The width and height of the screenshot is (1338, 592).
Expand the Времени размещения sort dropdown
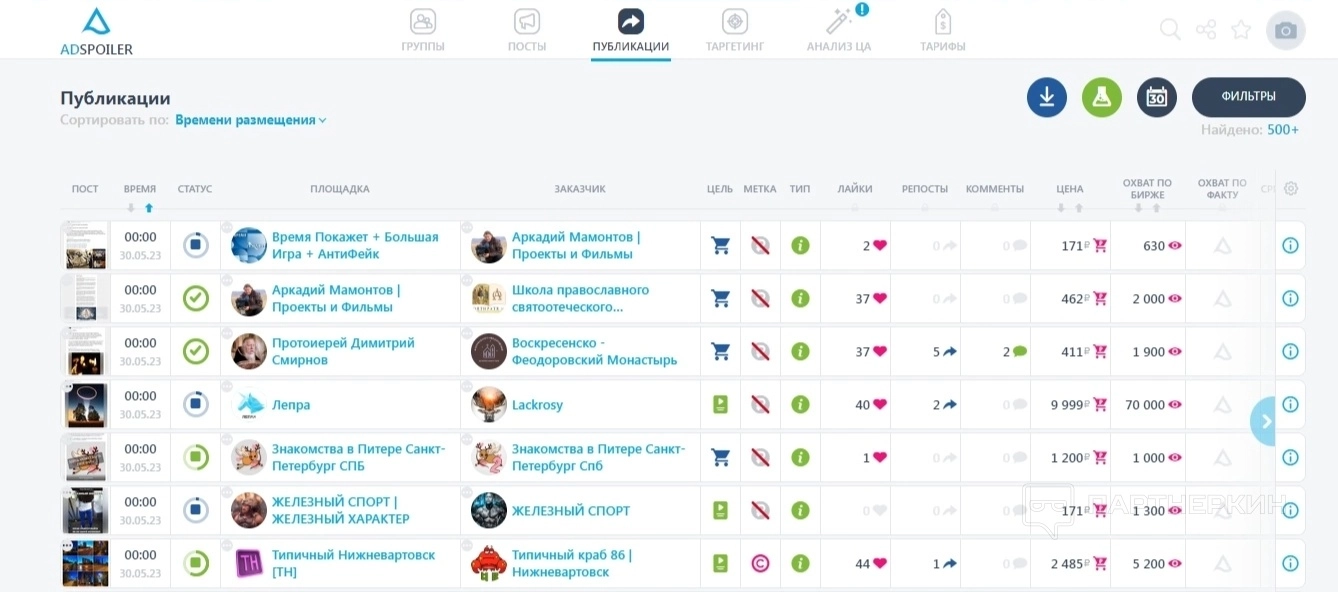point(251,120)
